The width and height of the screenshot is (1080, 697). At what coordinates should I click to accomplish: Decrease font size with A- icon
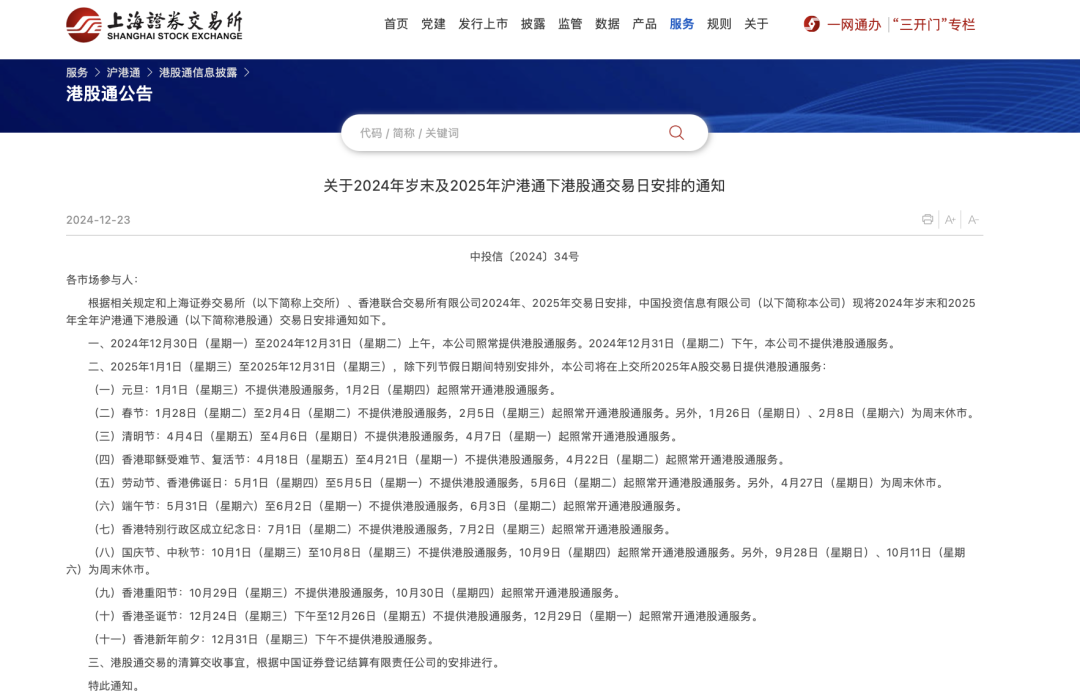(x=973, y=220)
